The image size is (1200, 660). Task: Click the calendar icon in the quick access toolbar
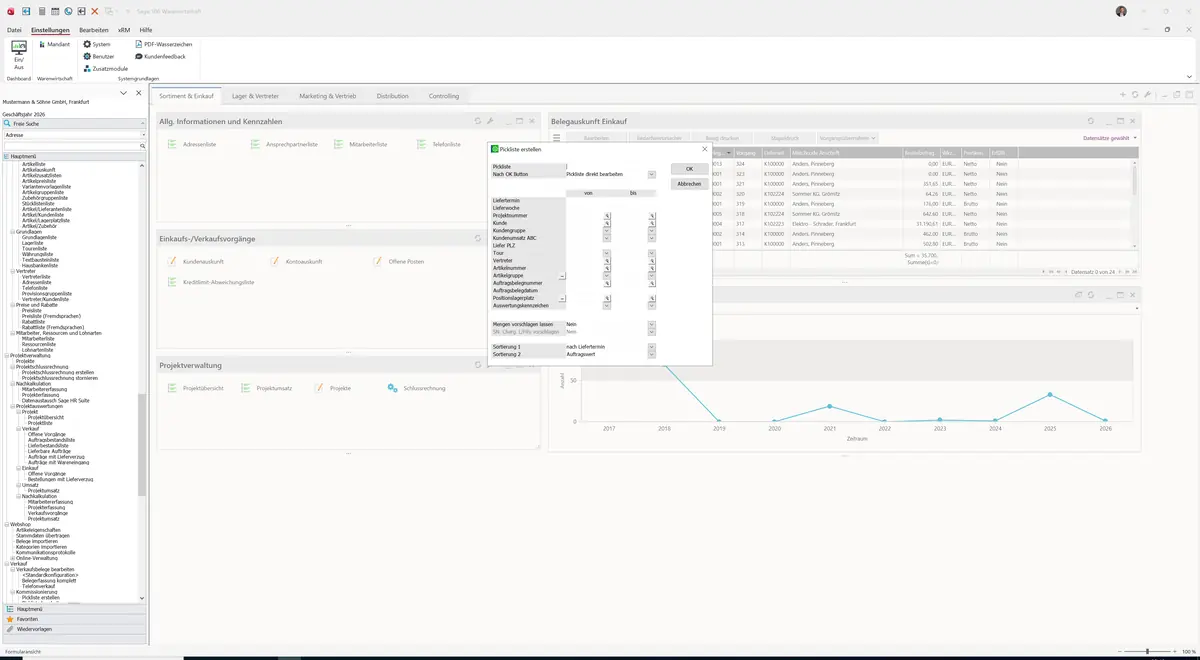tap(55, 11)
